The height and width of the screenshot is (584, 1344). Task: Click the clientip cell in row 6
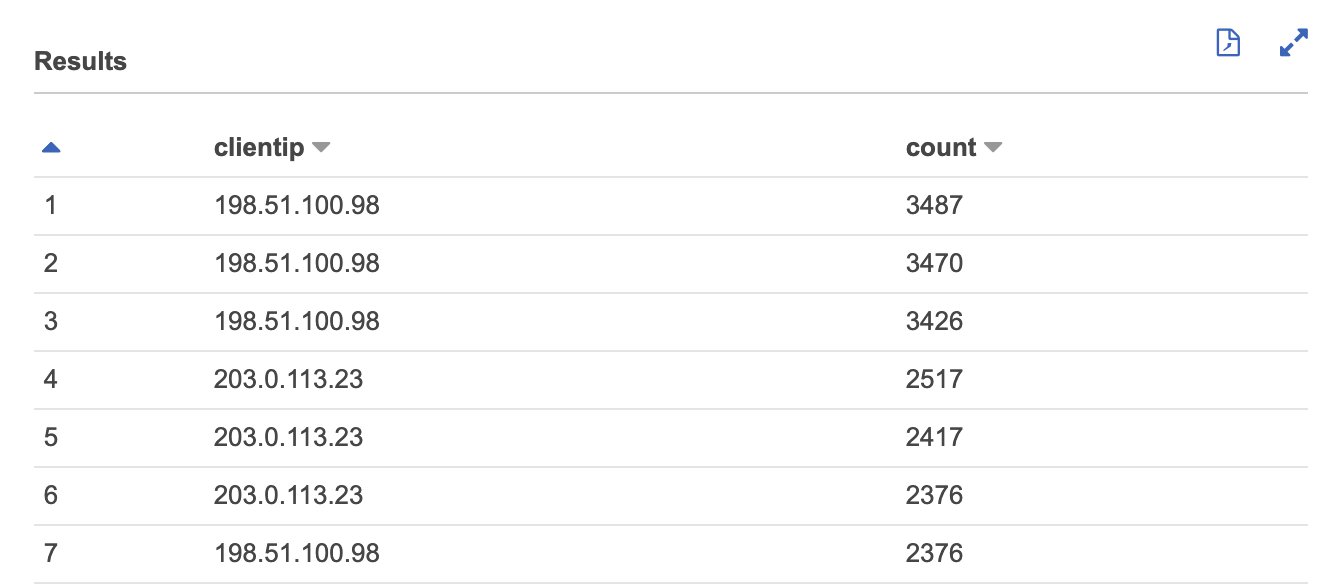point(288,496)
